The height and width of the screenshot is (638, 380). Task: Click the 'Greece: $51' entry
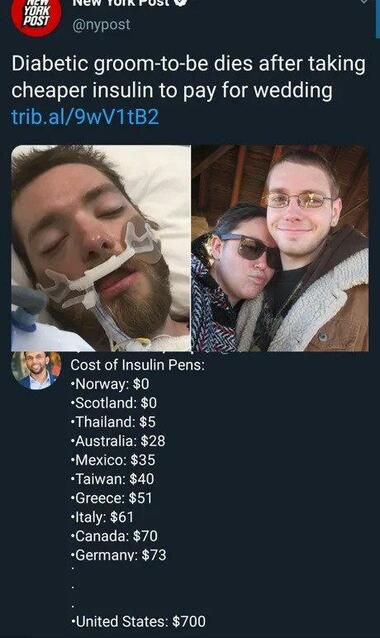pos(111,498)
